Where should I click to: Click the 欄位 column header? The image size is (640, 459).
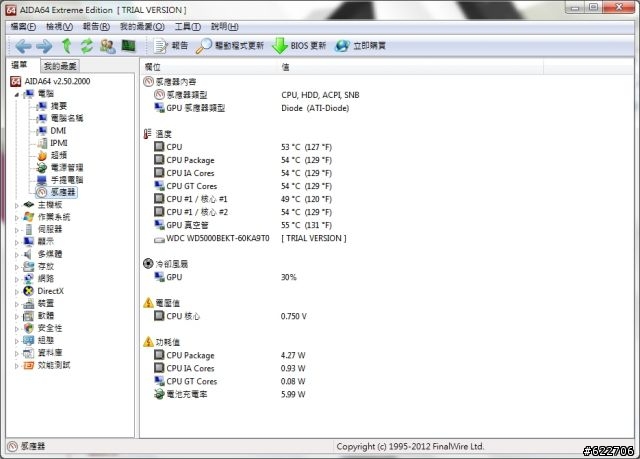(209, 67)
